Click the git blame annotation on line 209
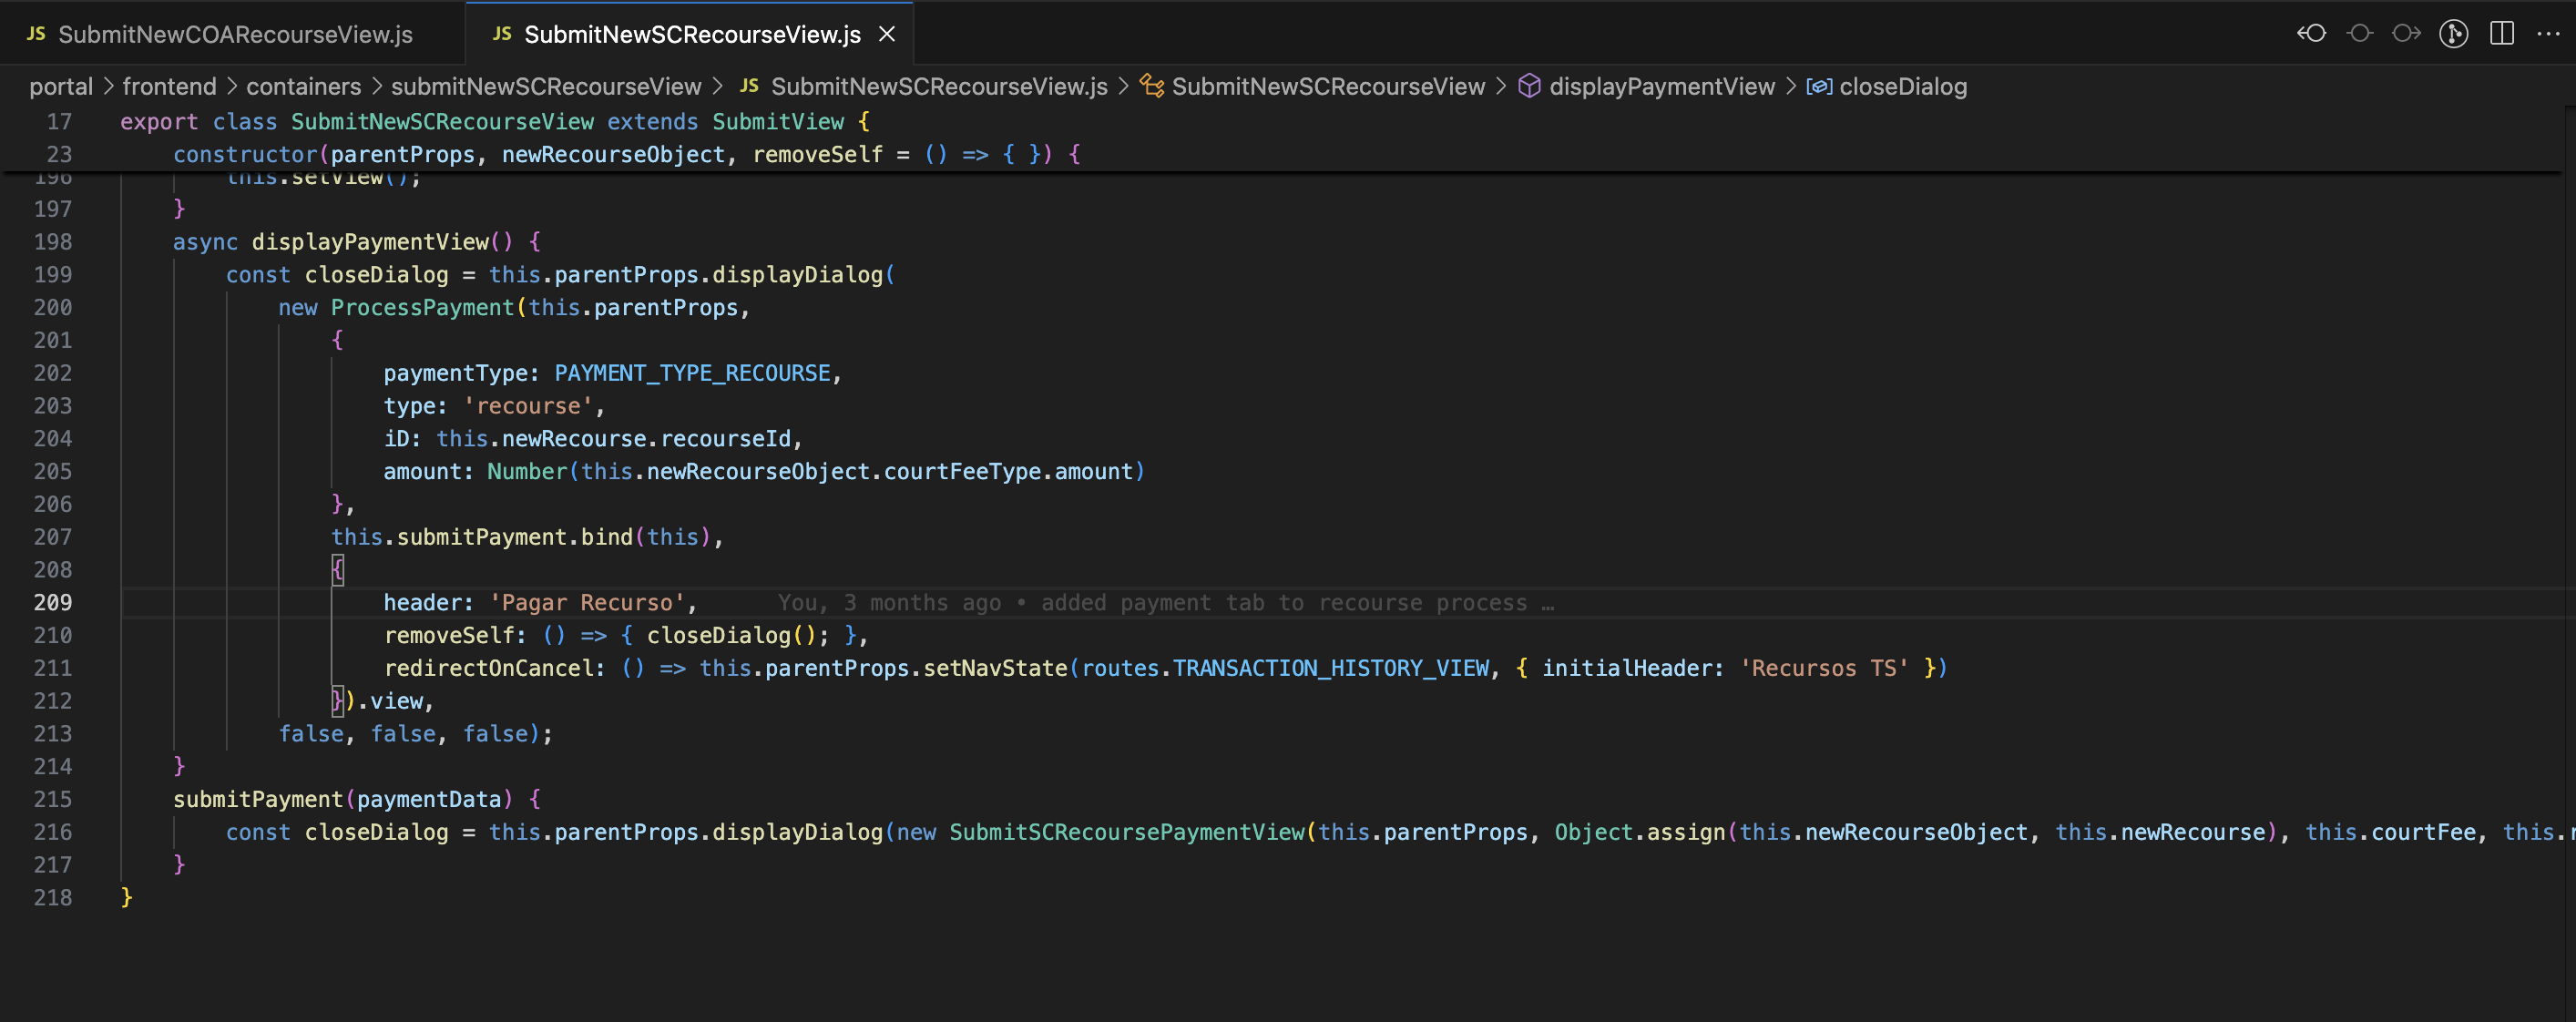2576x1022 pixels. (x=1165, y=603)
